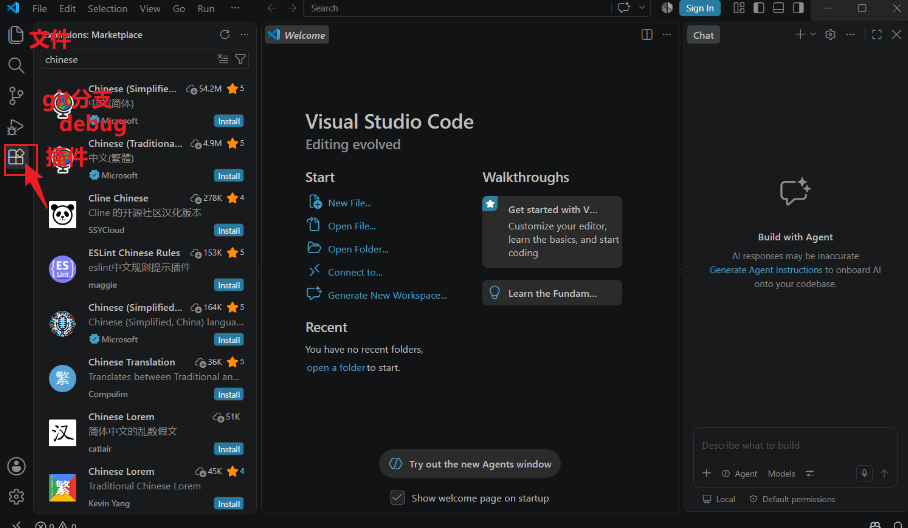This screenshot has height=528, width=908.
Task: Expand the title bar chat dropdown chevron
Action: click(642, 8)
